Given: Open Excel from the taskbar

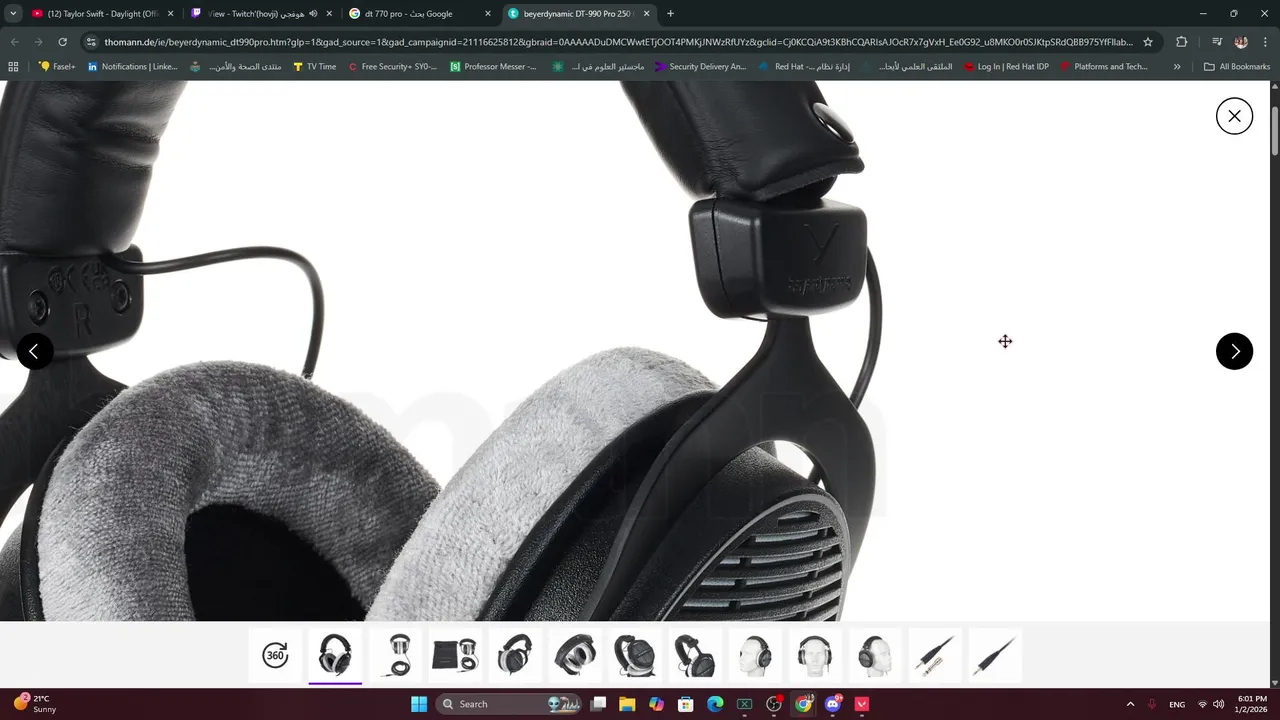Looking at the screenshot, I should [x=744, y=704].
